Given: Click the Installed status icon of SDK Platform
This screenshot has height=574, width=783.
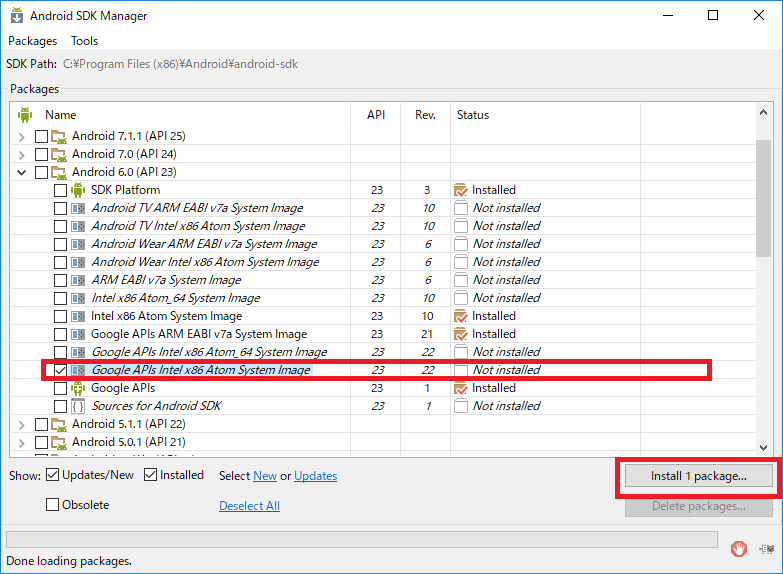Looking at the screenshot, I should [x=460, y=190].
